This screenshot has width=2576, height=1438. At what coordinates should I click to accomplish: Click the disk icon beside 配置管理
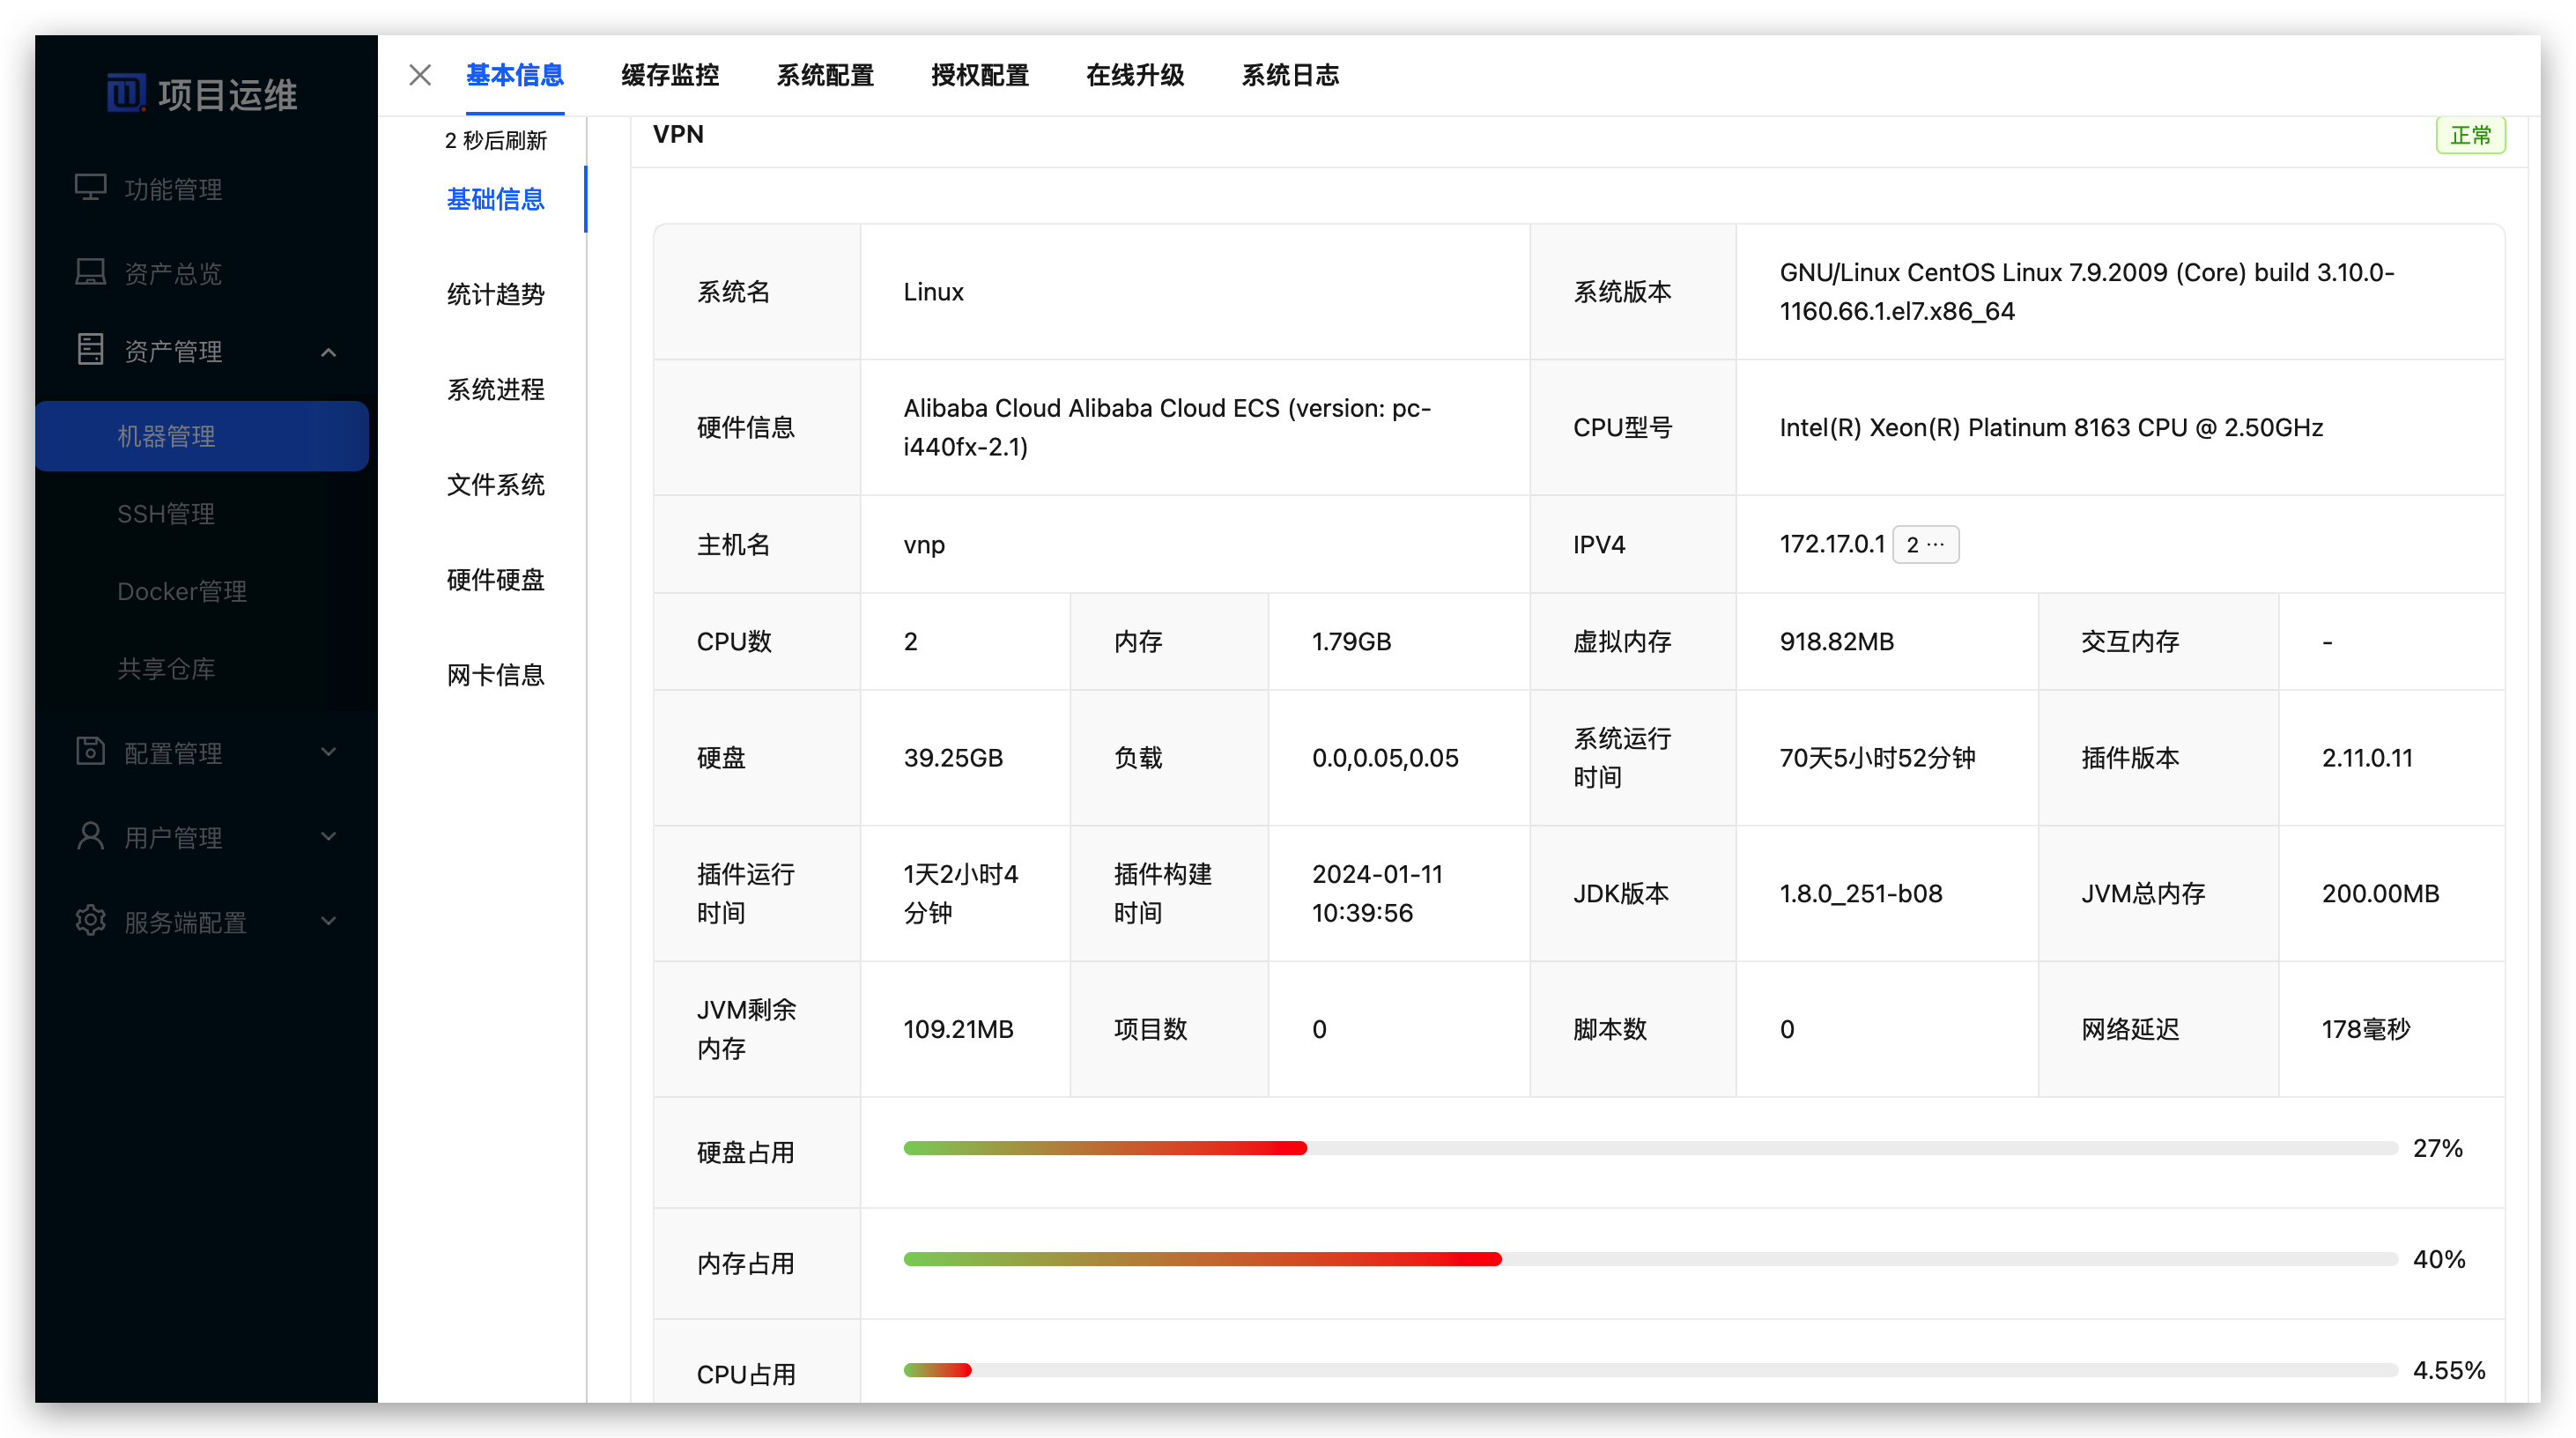tap(91, 751)
